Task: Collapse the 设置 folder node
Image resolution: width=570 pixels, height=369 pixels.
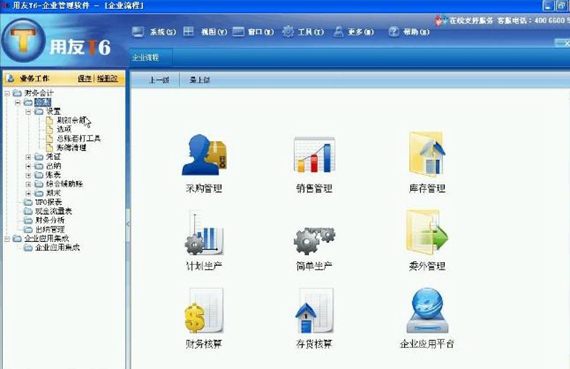Action: [28, 112]
